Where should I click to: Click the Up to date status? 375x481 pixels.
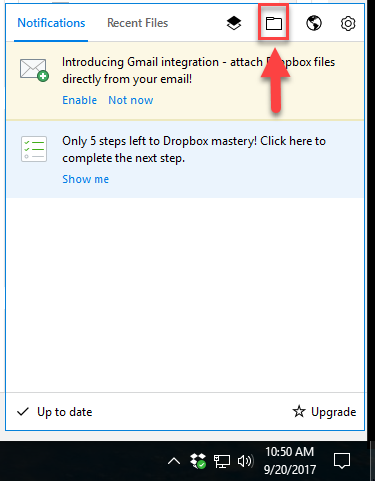coord(55,412)
